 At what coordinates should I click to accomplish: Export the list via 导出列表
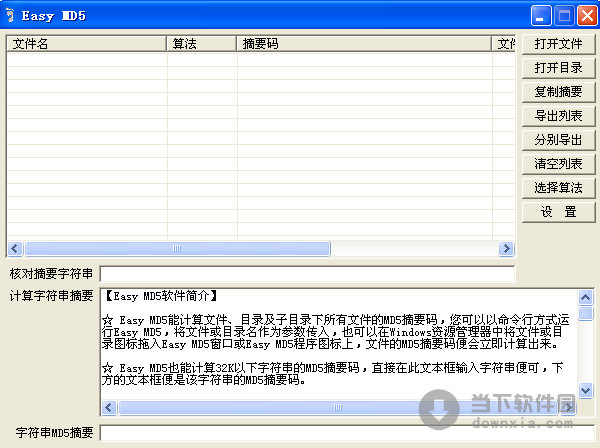(558, 116)
